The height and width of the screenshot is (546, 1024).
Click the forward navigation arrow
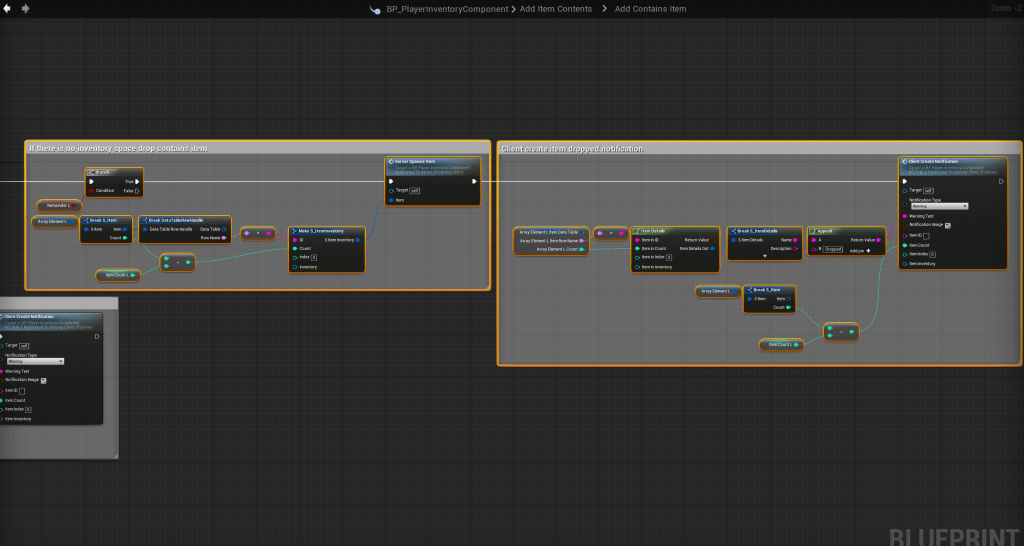(25, 8)
